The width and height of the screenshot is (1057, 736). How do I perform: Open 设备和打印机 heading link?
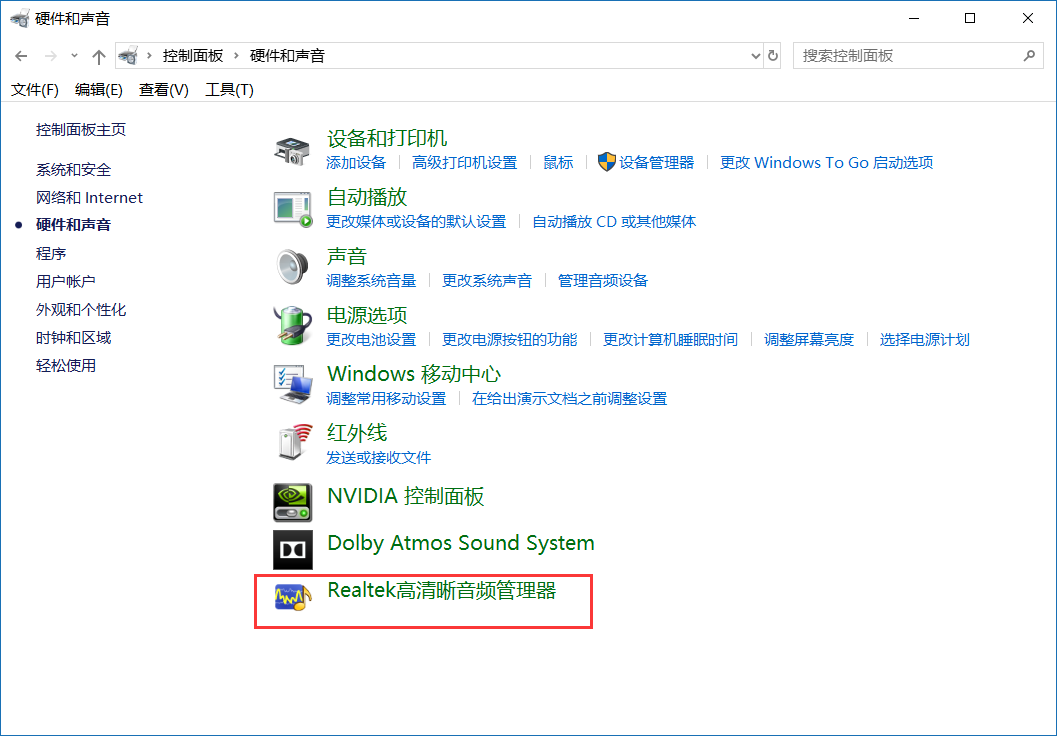[x=387, y=138]
